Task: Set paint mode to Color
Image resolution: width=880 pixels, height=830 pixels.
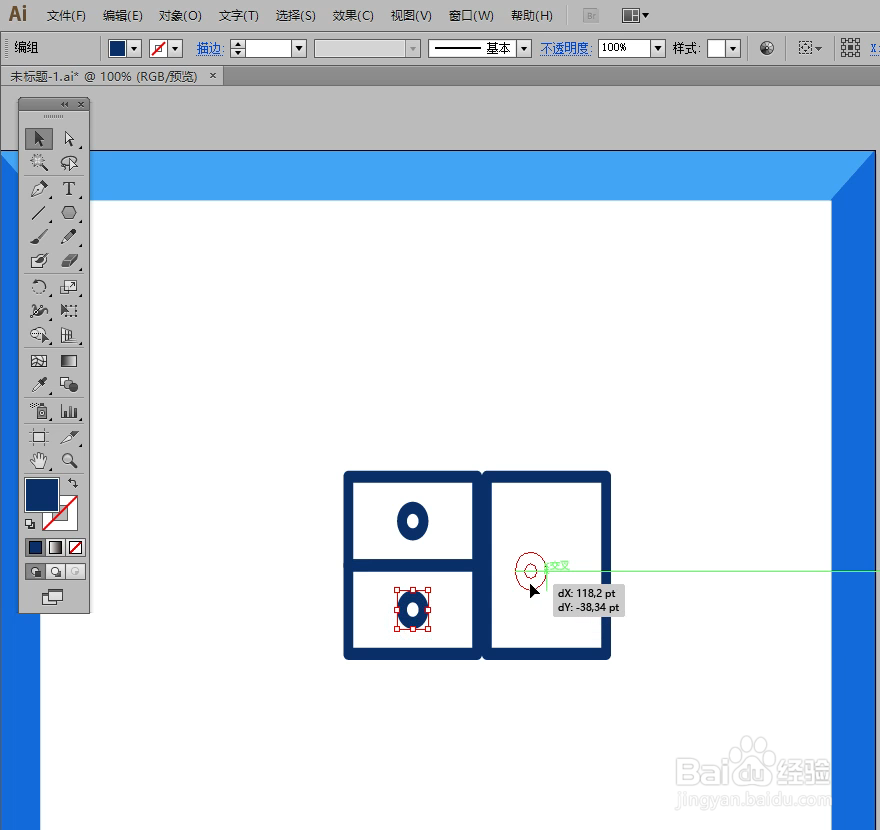Action: pos(35,547)
